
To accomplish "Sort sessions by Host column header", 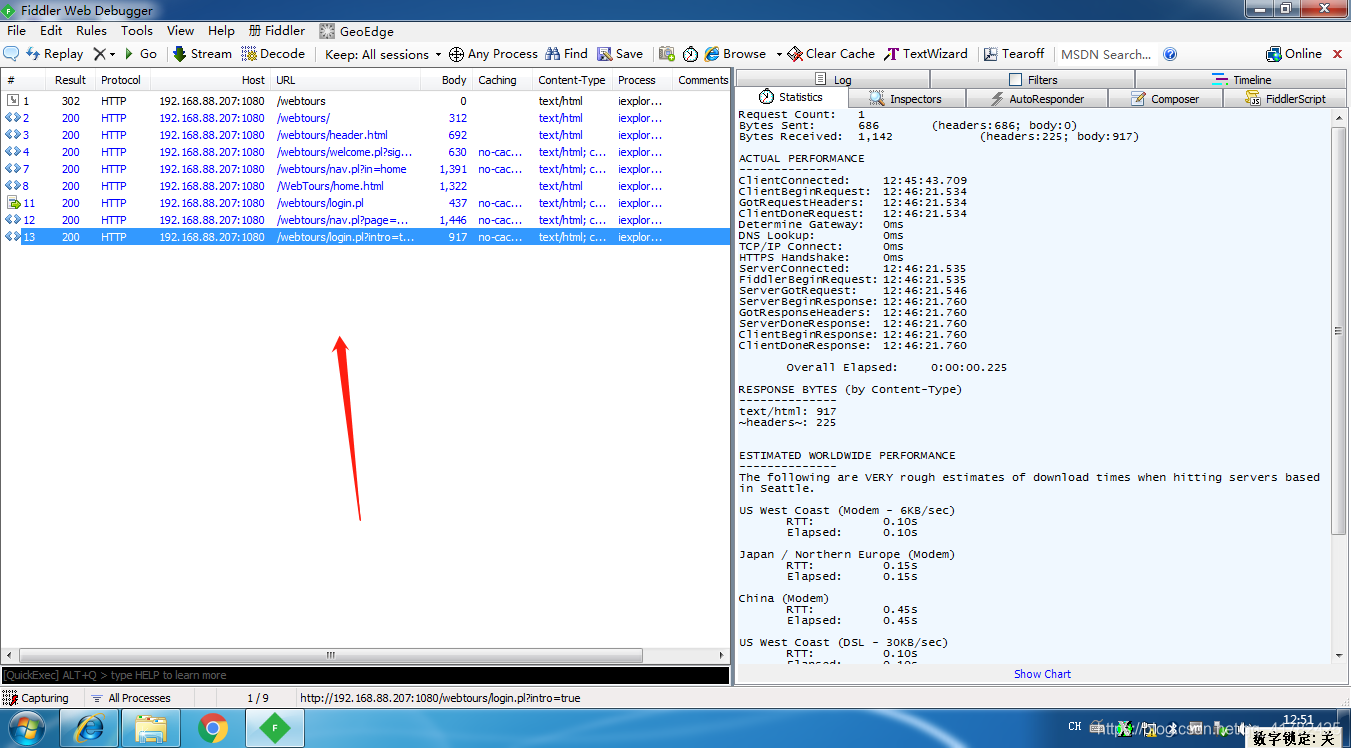I will (x=212, y=80).
